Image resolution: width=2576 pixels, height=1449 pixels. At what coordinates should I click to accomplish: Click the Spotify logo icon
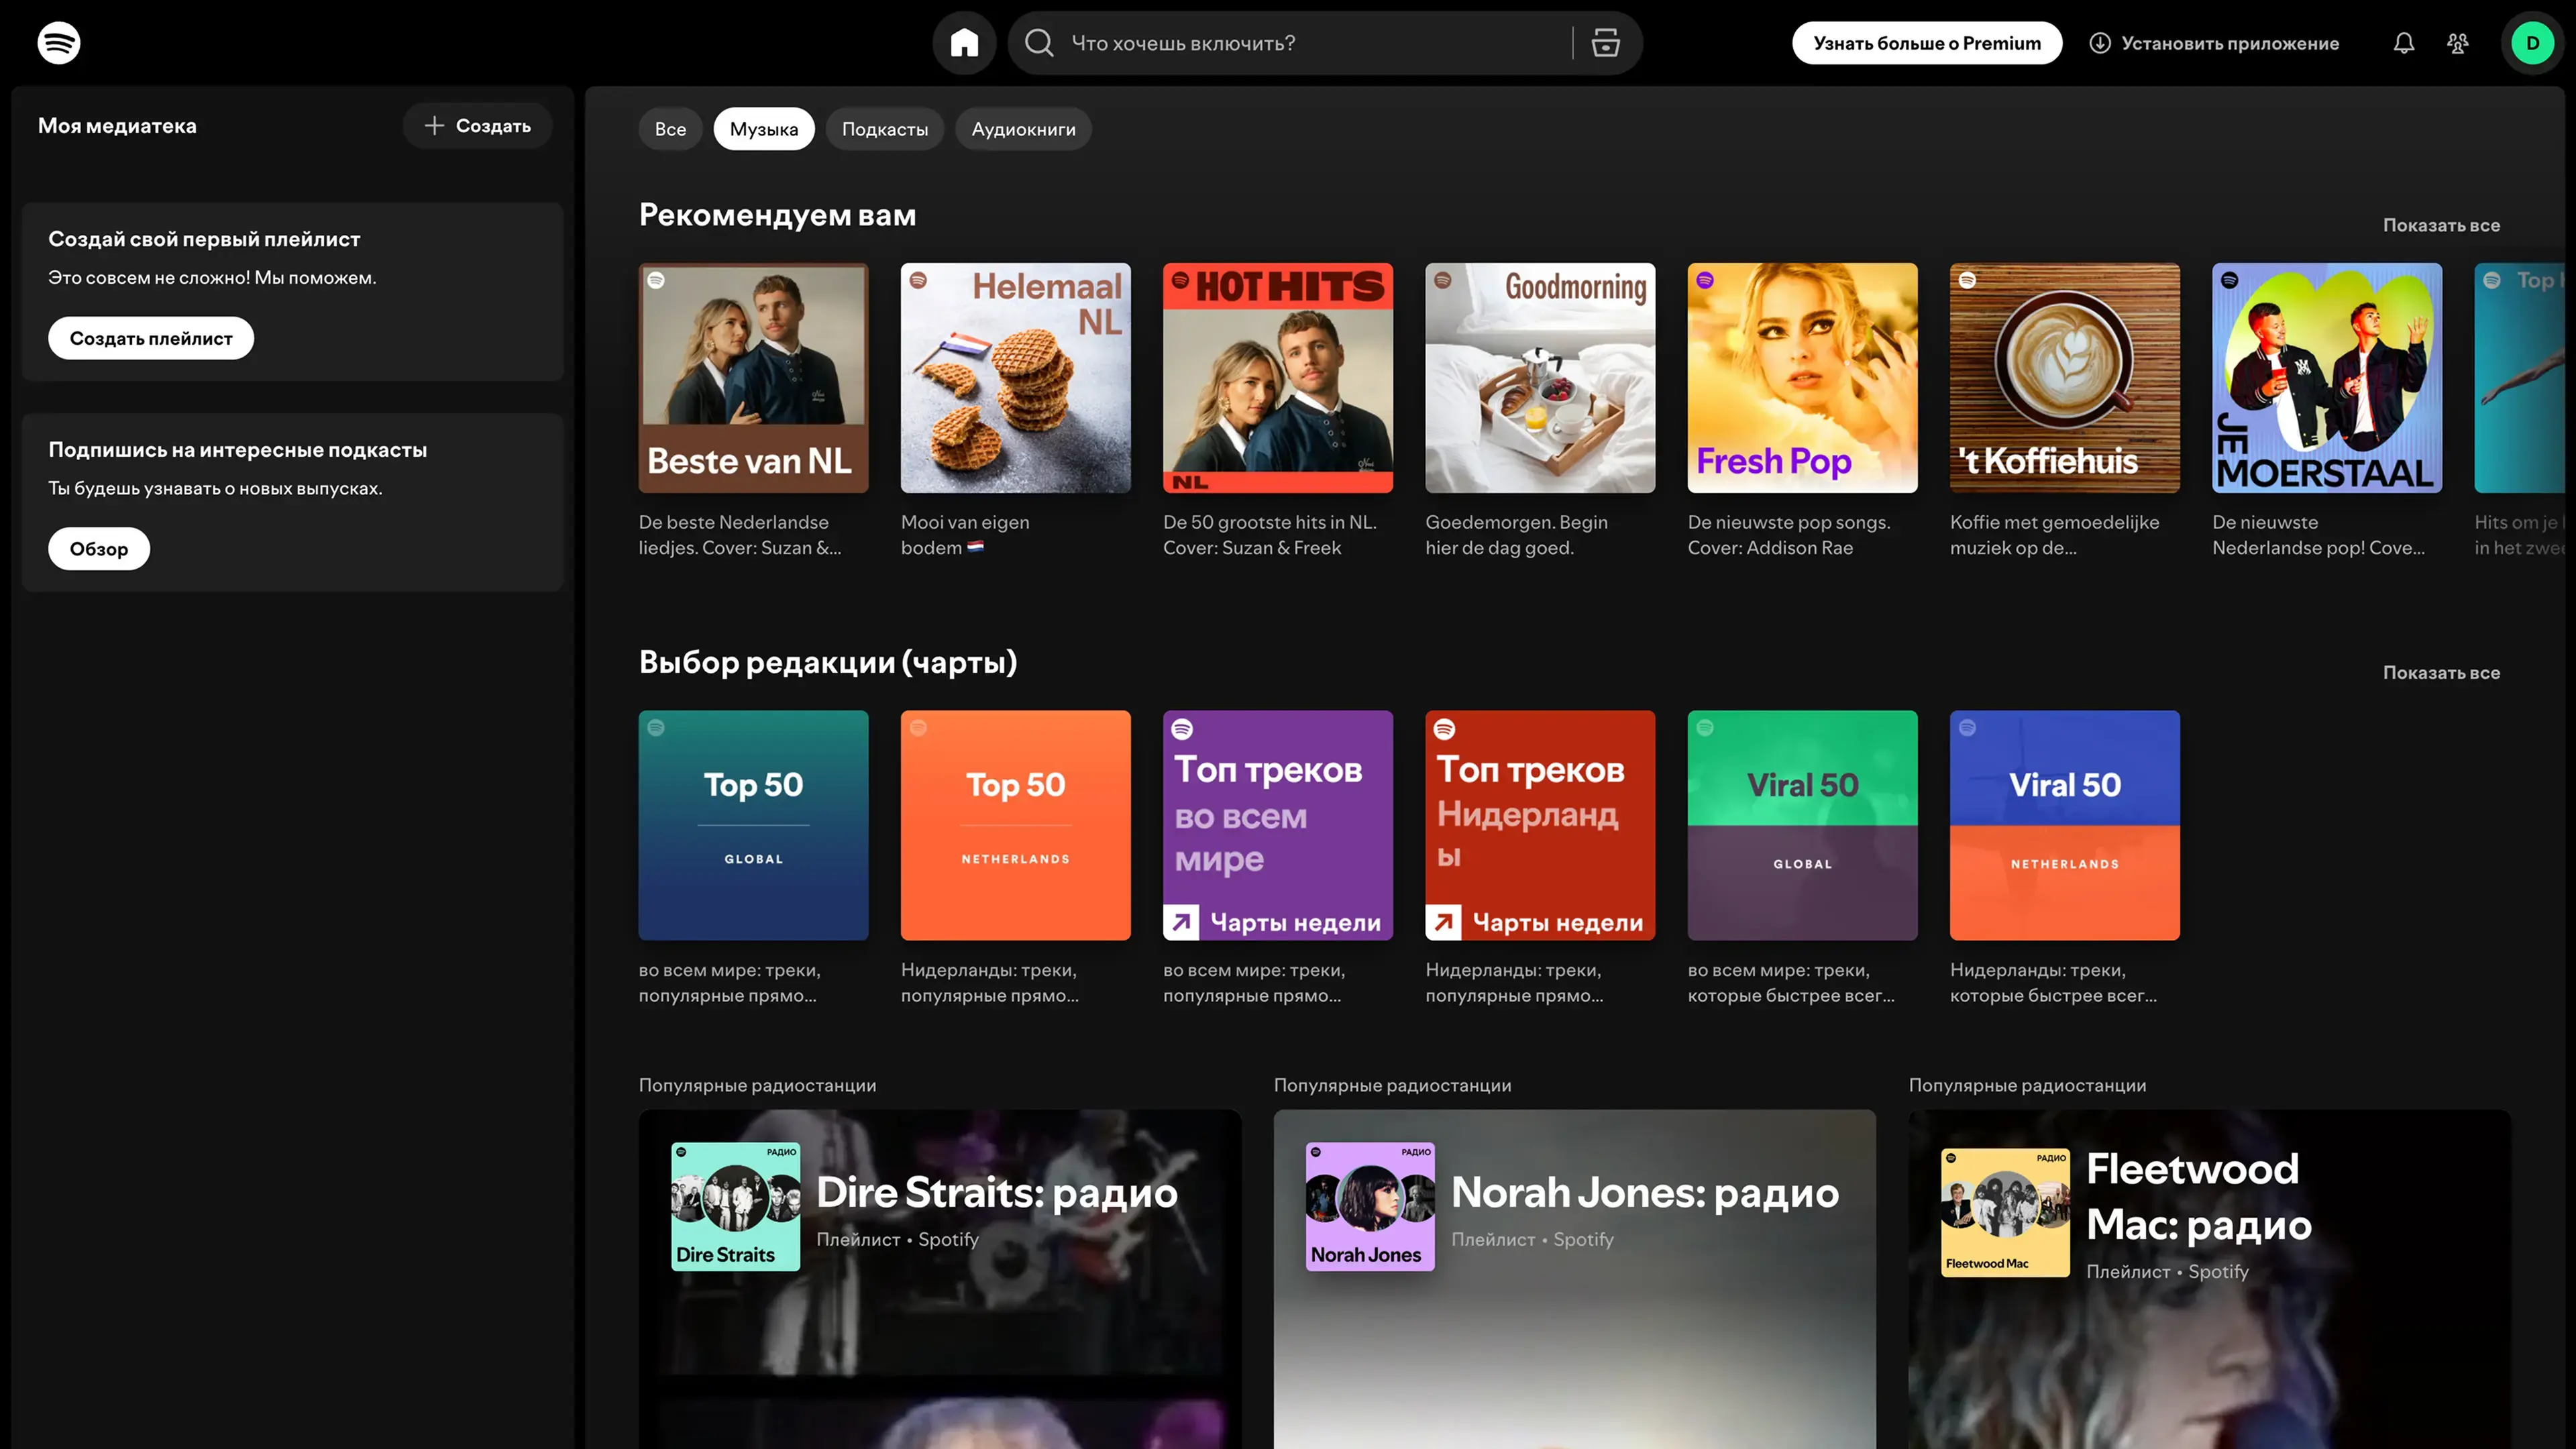click(59, 43)
